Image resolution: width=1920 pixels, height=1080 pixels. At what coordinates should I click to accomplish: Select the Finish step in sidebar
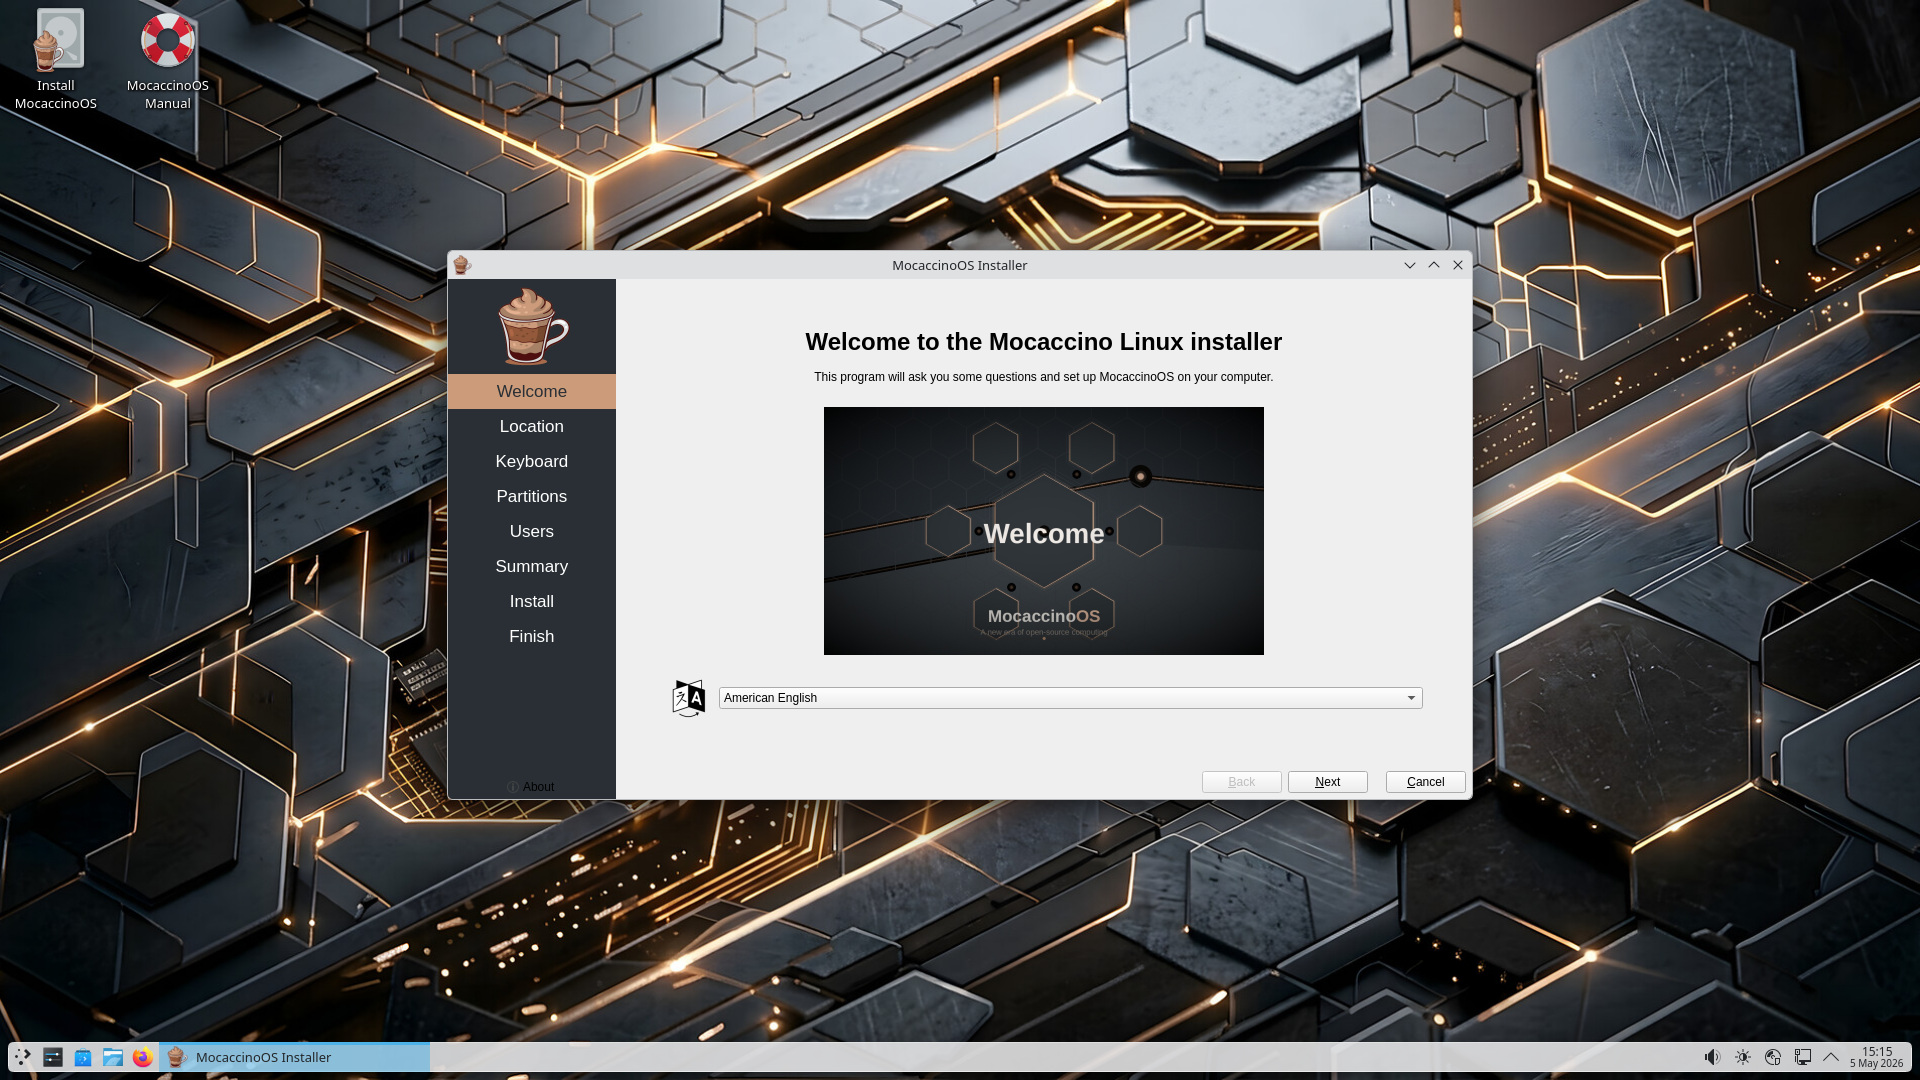point(532,637)
